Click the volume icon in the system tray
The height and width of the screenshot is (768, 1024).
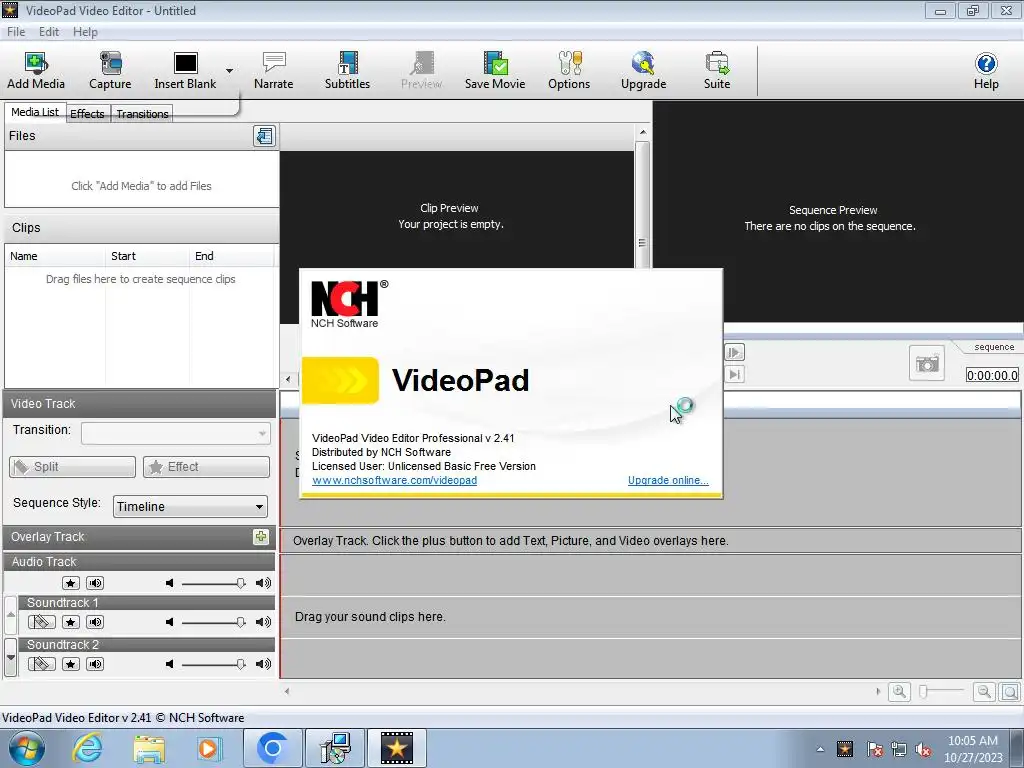(x=923, y=750)
